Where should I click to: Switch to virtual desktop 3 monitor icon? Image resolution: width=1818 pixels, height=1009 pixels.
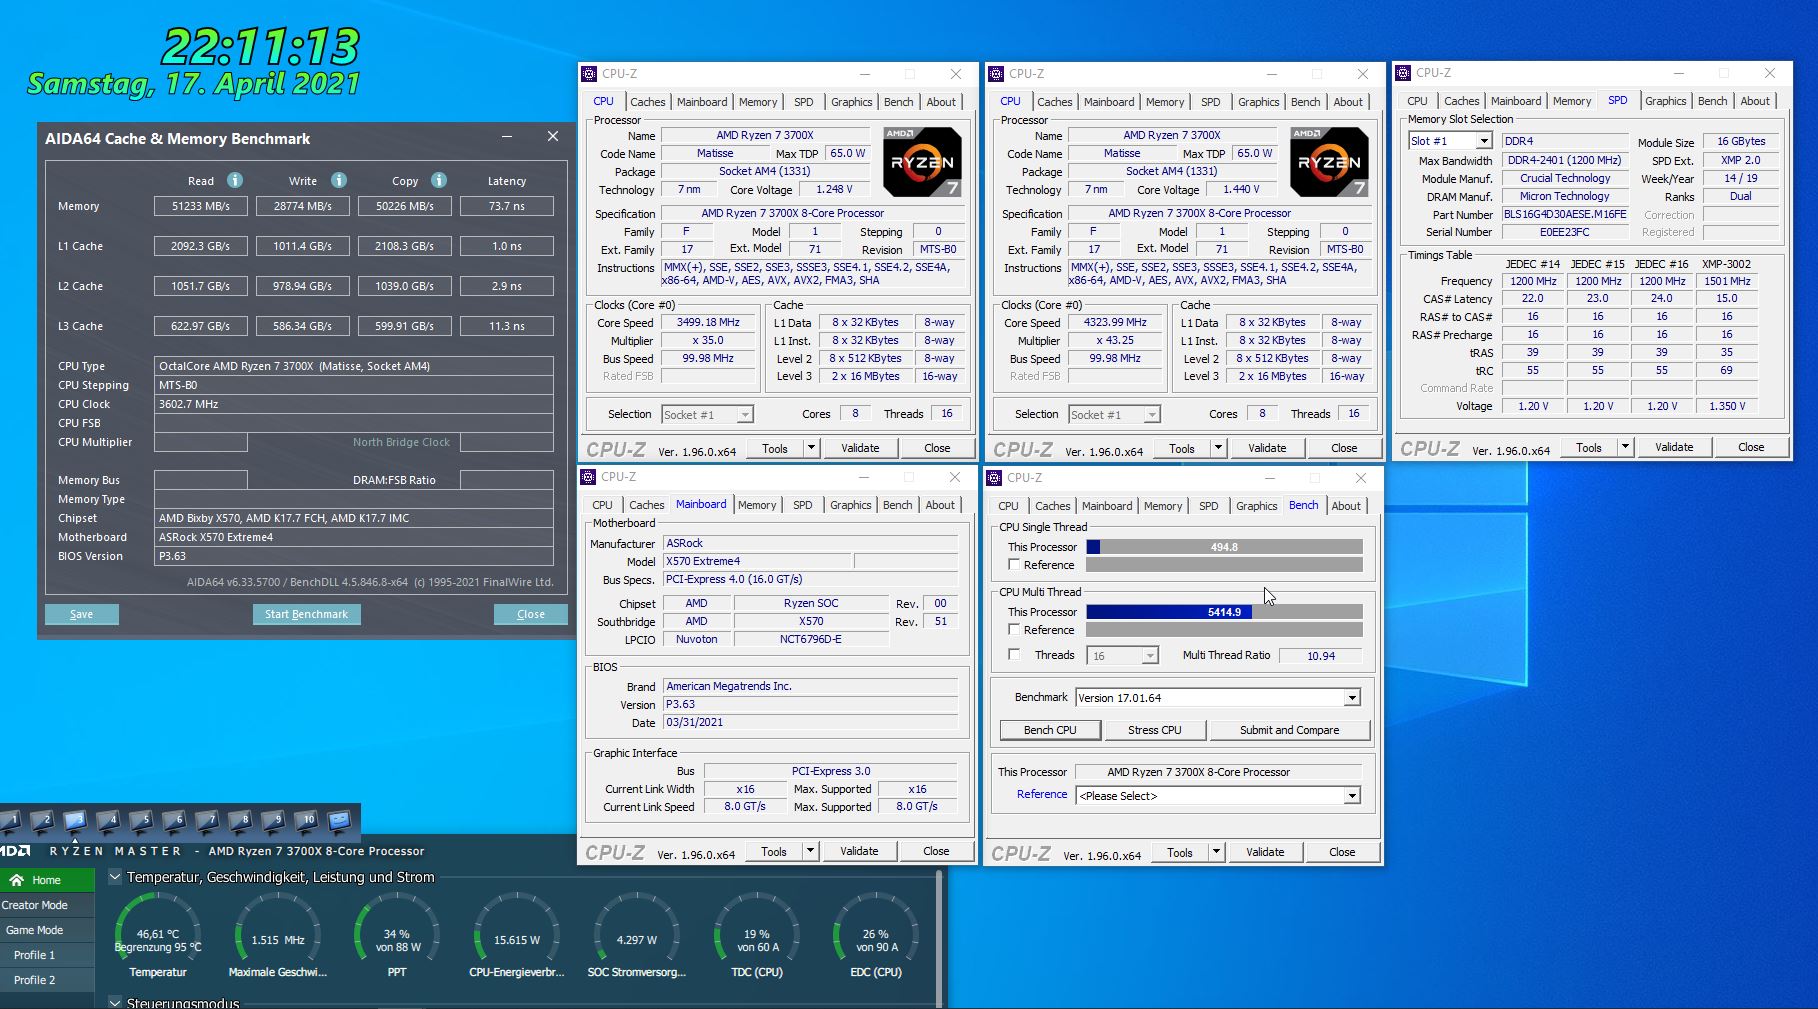coord(75,821)
